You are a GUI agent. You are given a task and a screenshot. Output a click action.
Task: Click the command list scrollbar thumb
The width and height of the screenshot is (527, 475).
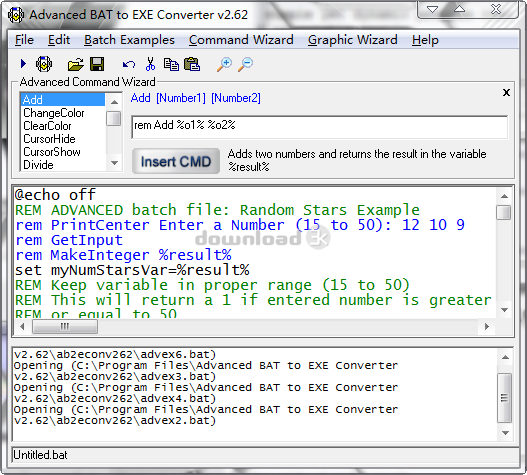pyautogui.click(x=114, y=118)
